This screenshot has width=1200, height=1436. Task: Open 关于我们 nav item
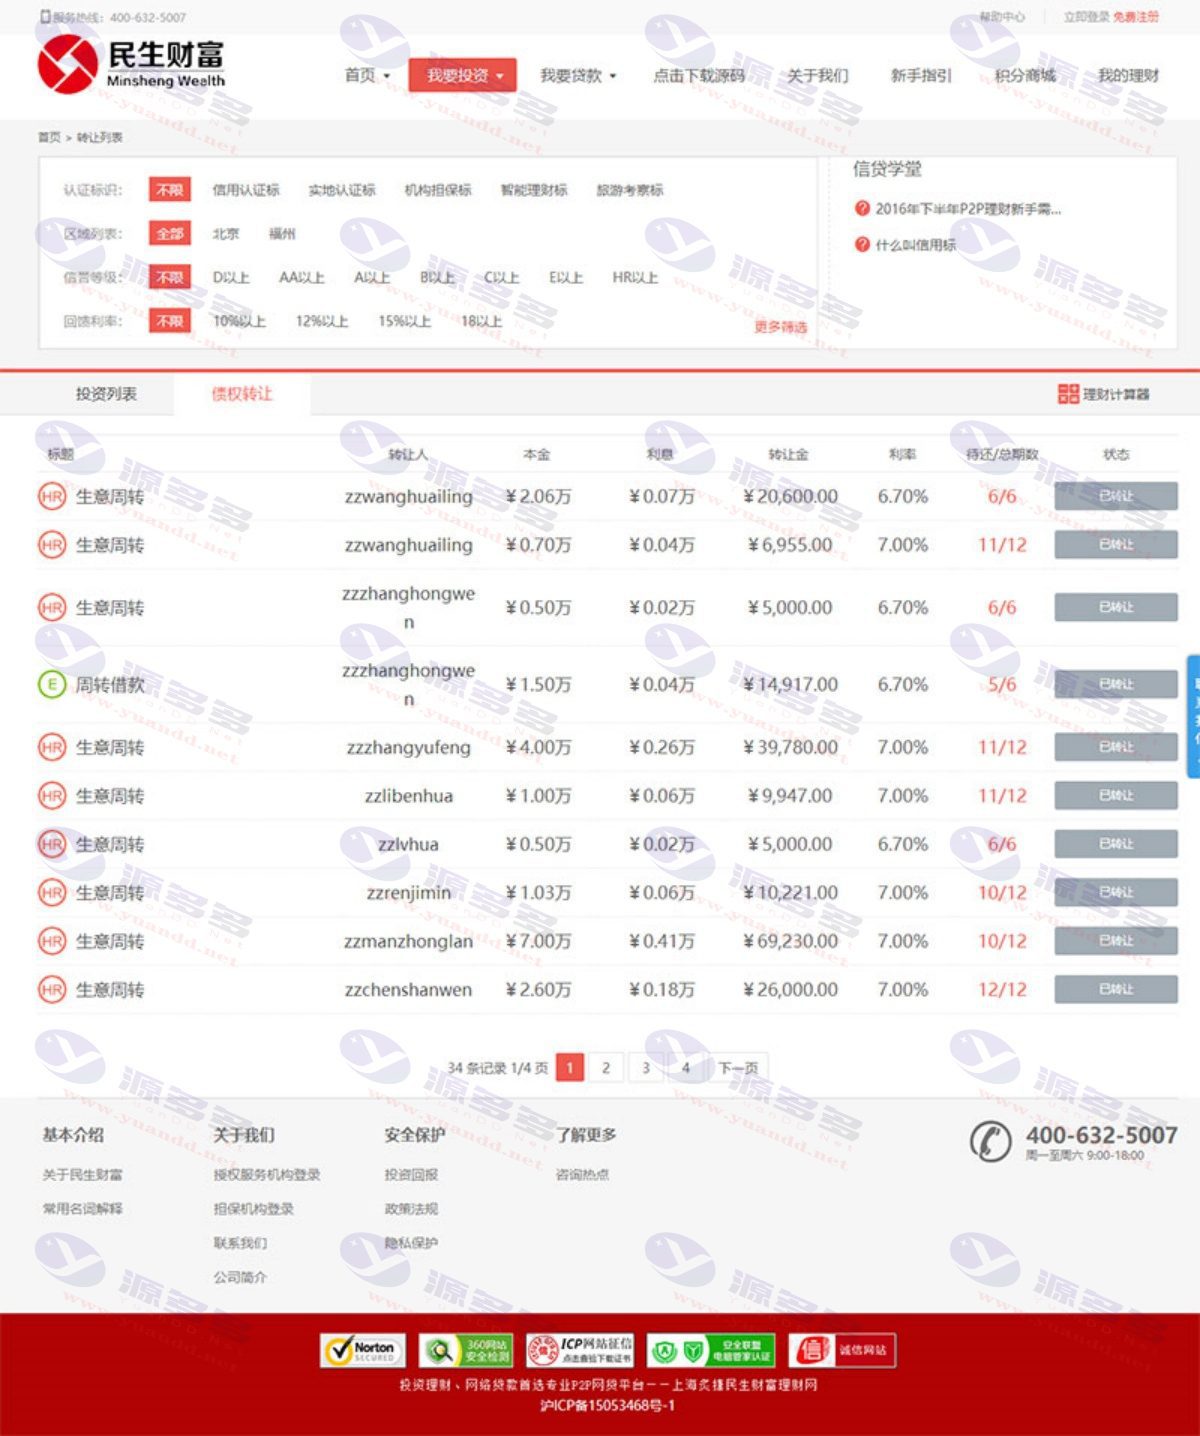click(x=817, y=75)
